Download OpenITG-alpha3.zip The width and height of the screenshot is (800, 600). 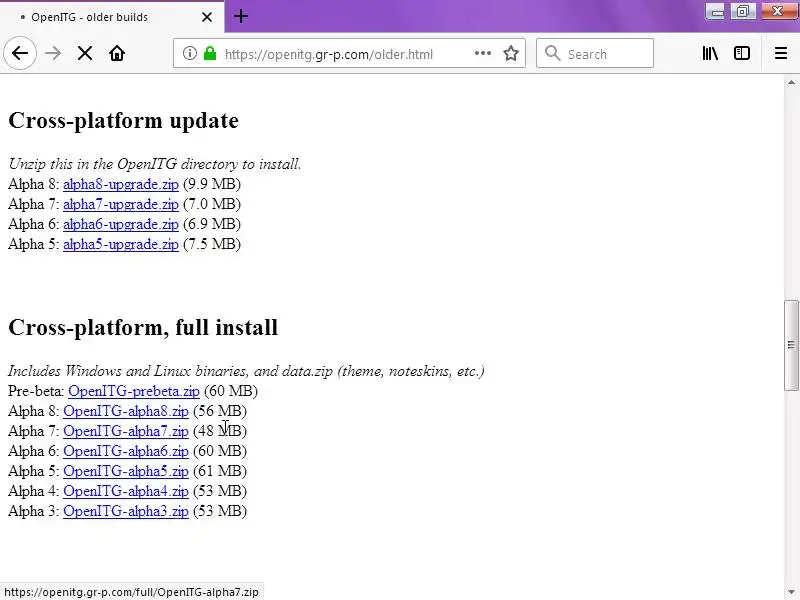click(126, 511)
